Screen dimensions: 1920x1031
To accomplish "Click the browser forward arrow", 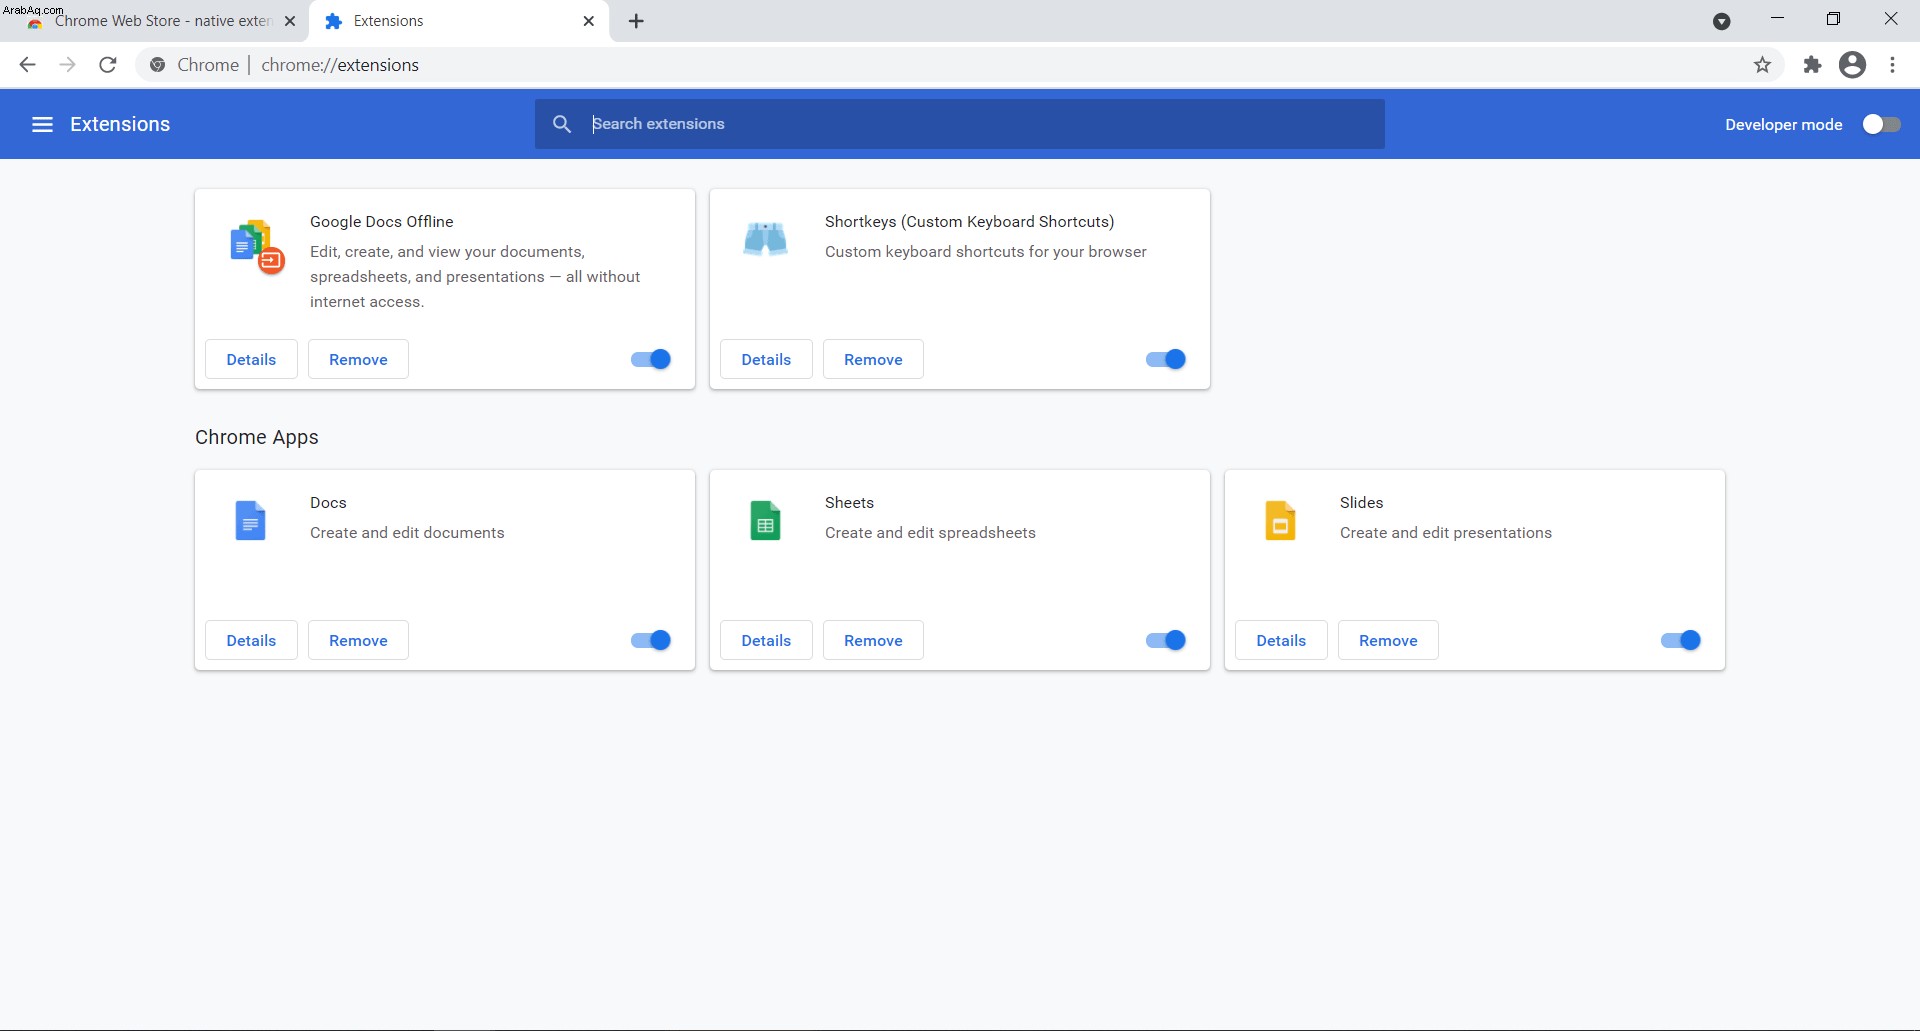I will click(x=67, y=65).
